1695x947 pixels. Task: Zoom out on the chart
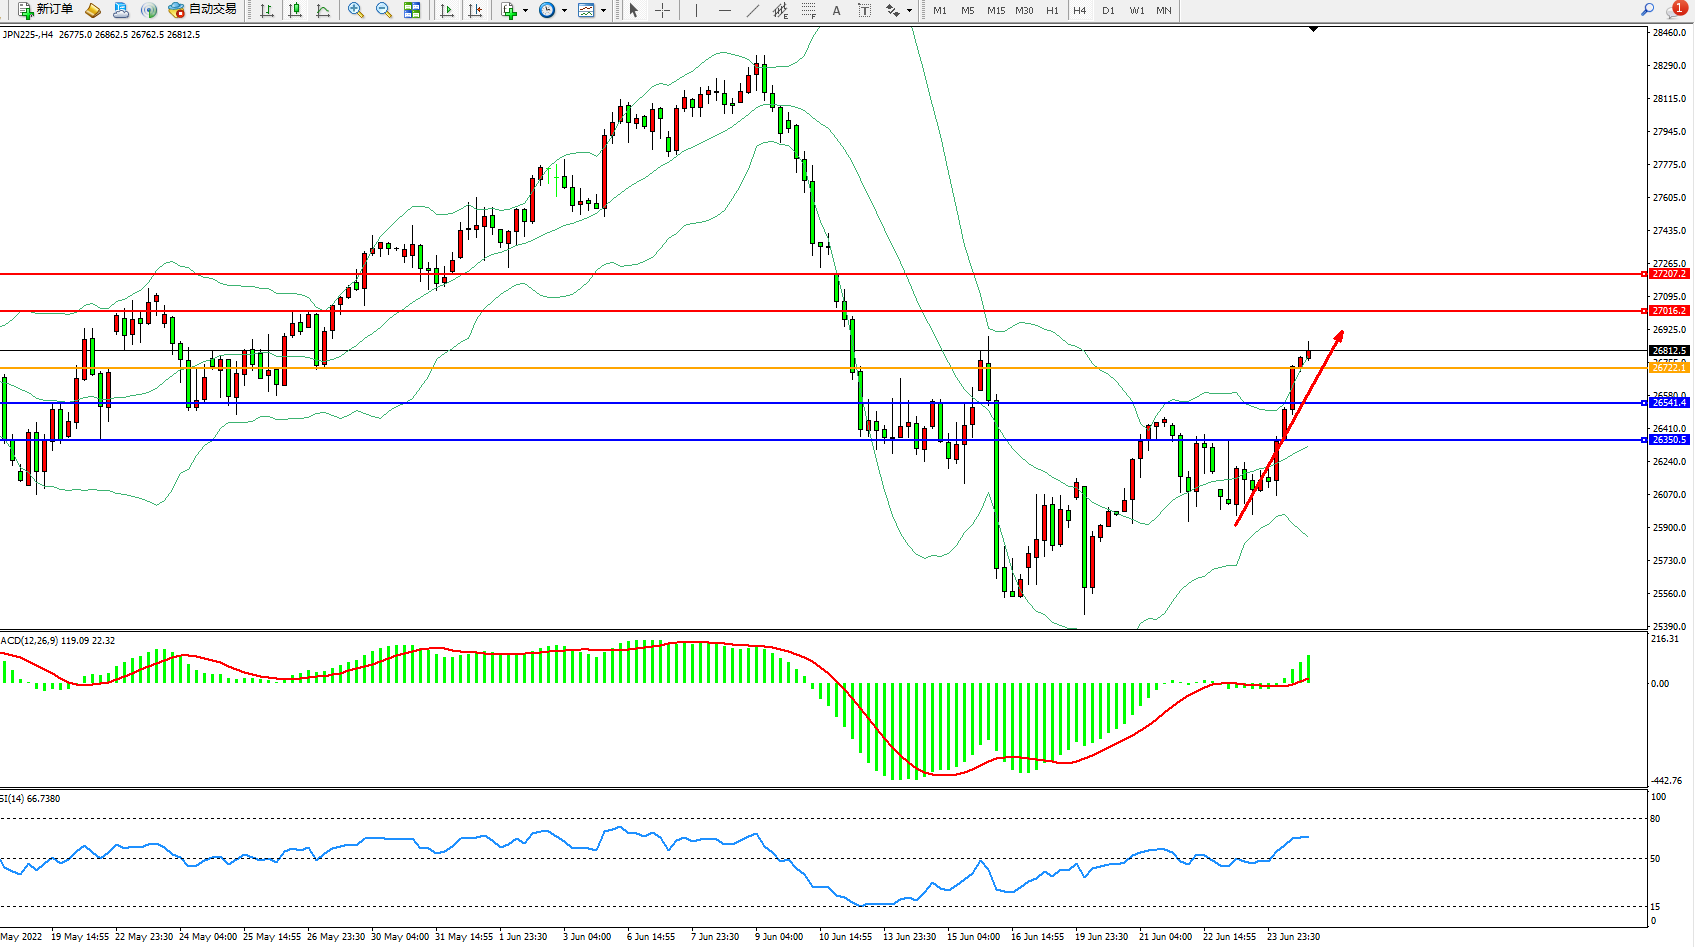(x=383, y=10)
